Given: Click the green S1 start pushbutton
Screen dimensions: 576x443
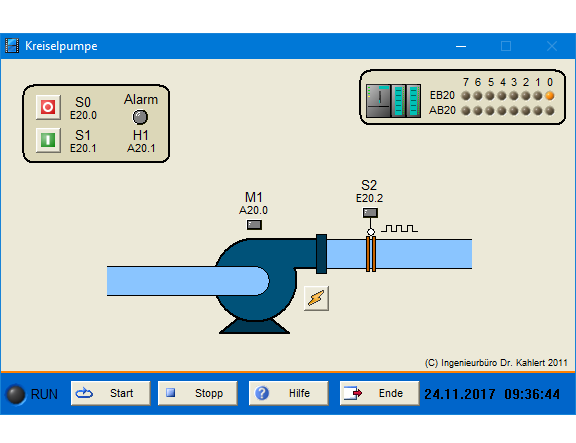Looking at the screenshot, I should click(x=48, y=140).
